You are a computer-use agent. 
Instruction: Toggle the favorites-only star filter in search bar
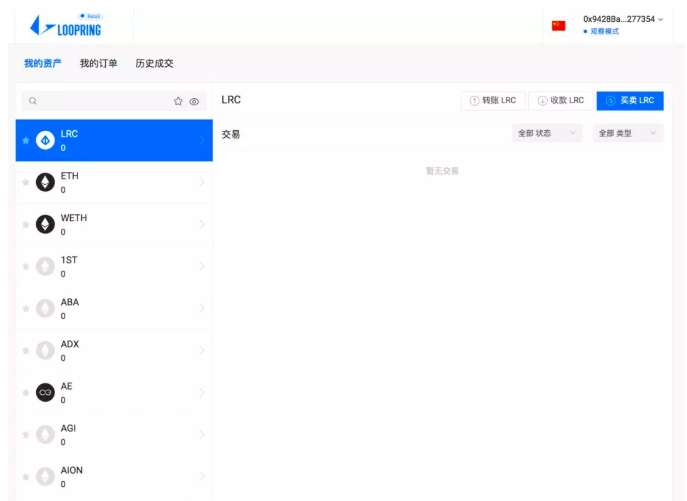[x=178, y=101]
